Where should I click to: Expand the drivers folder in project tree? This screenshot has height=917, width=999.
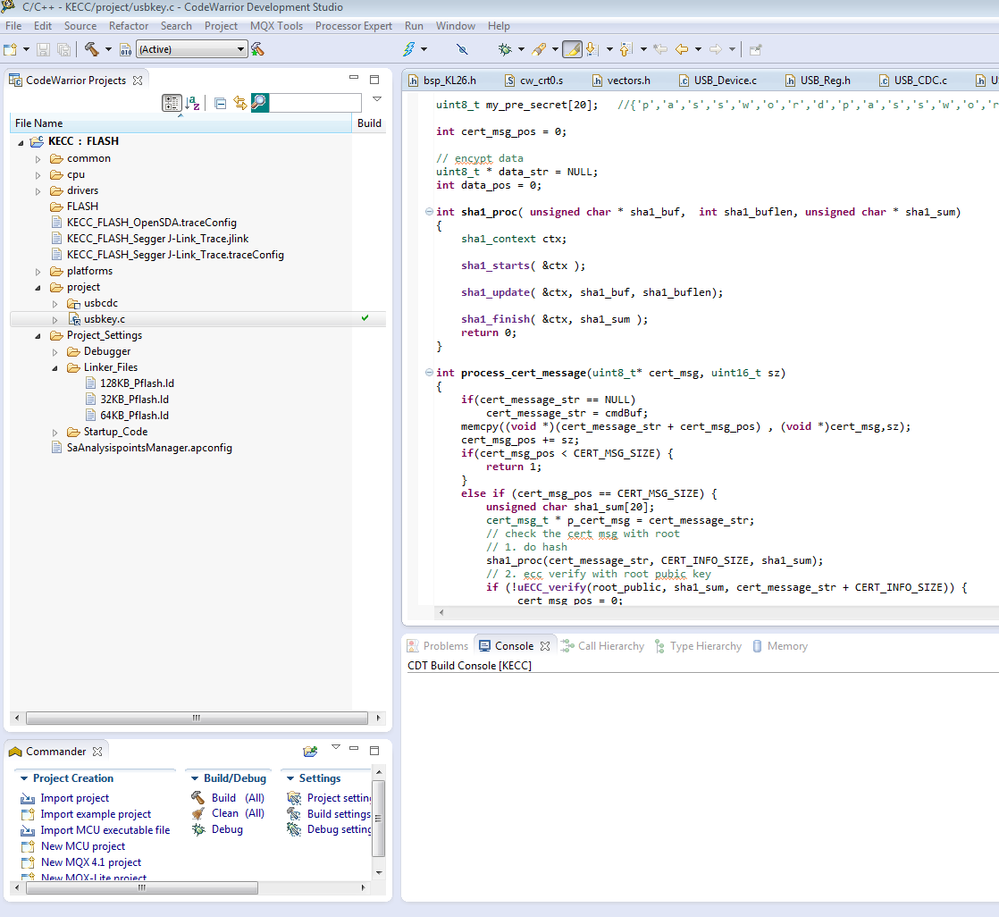coord(39,191)
